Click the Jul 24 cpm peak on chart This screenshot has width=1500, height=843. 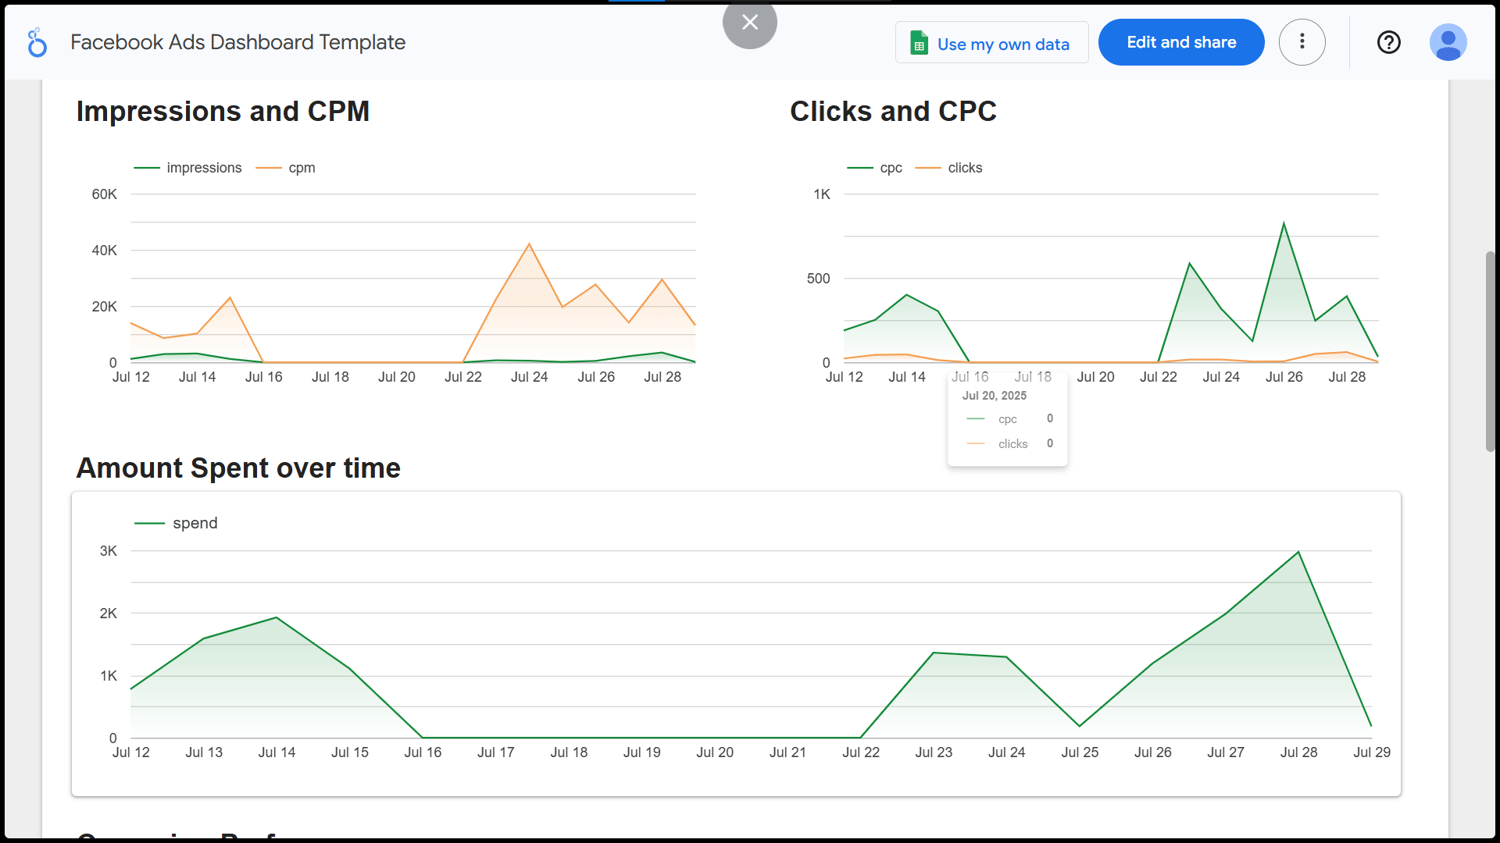pyautogui.click(x=529, y=244)
